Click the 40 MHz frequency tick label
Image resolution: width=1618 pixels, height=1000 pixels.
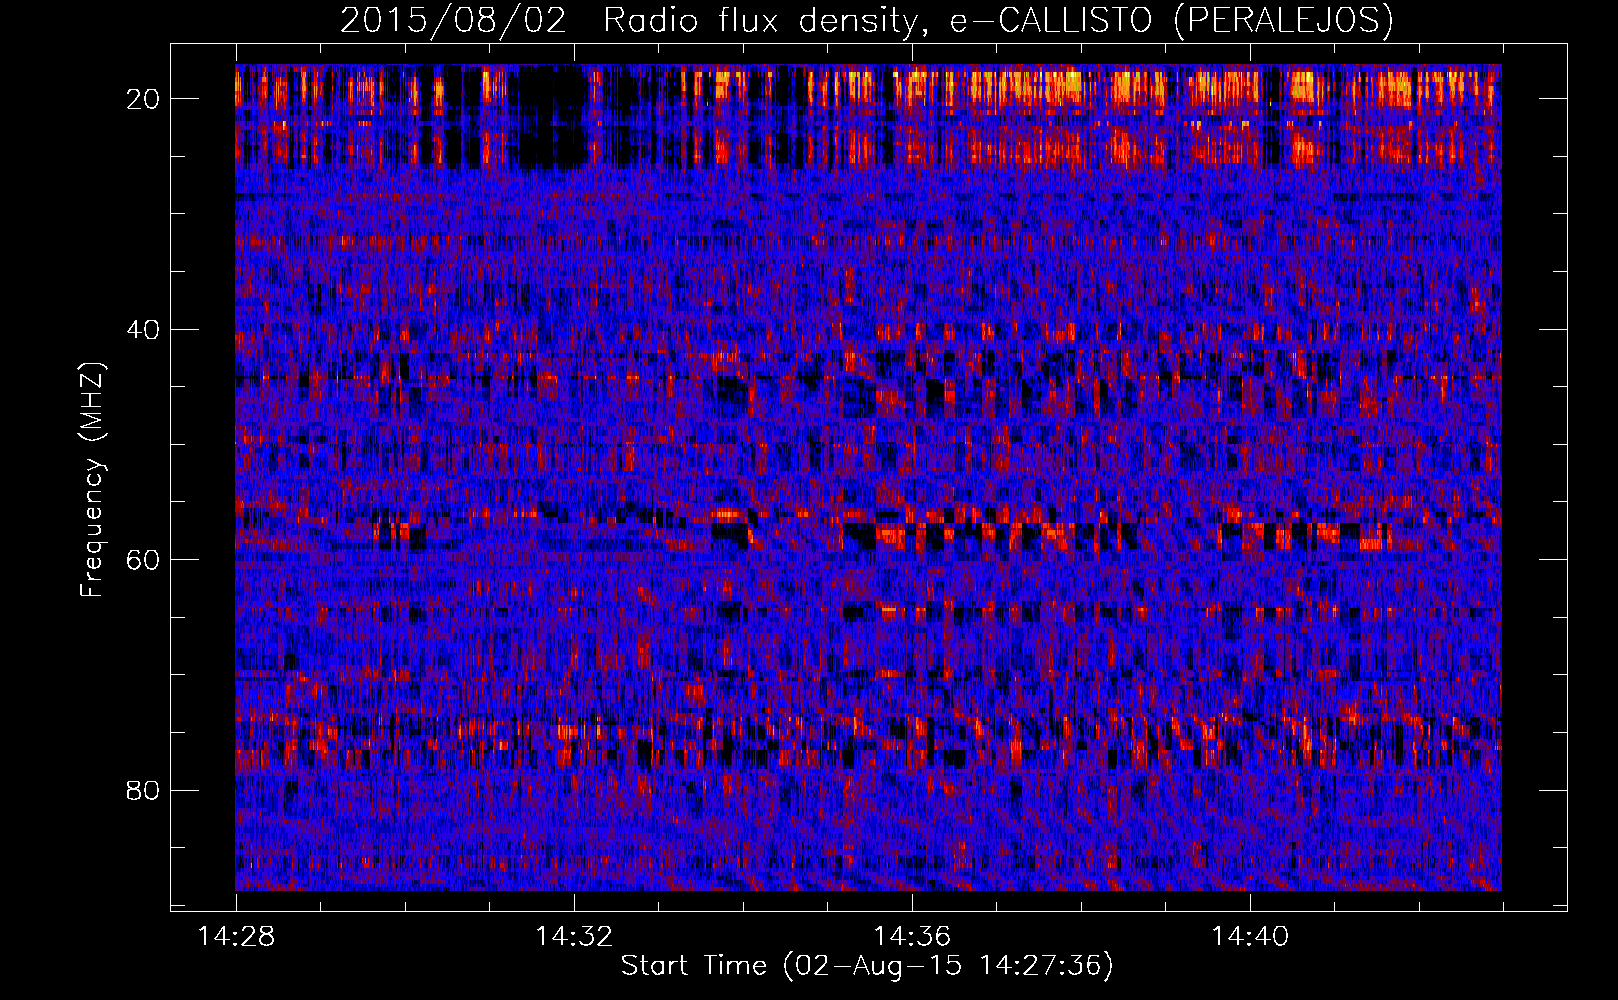(144, 330)
